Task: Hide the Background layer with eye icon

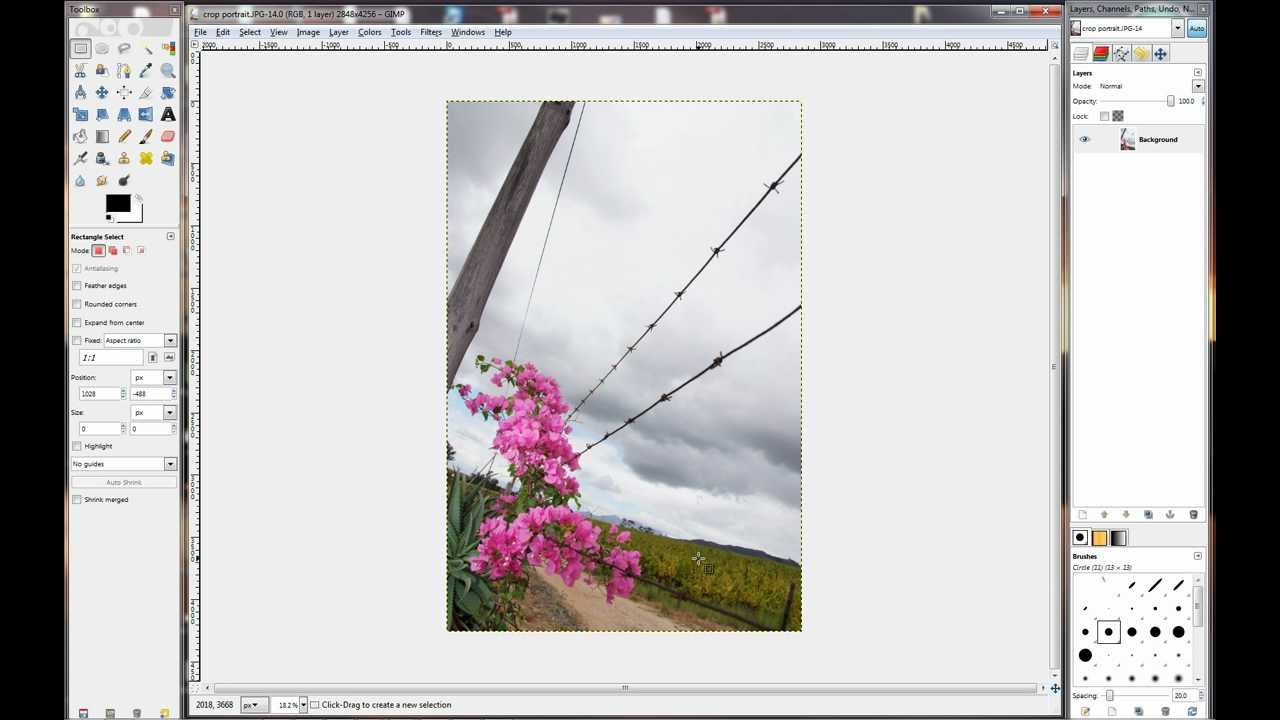Action: click(1085, 140)
